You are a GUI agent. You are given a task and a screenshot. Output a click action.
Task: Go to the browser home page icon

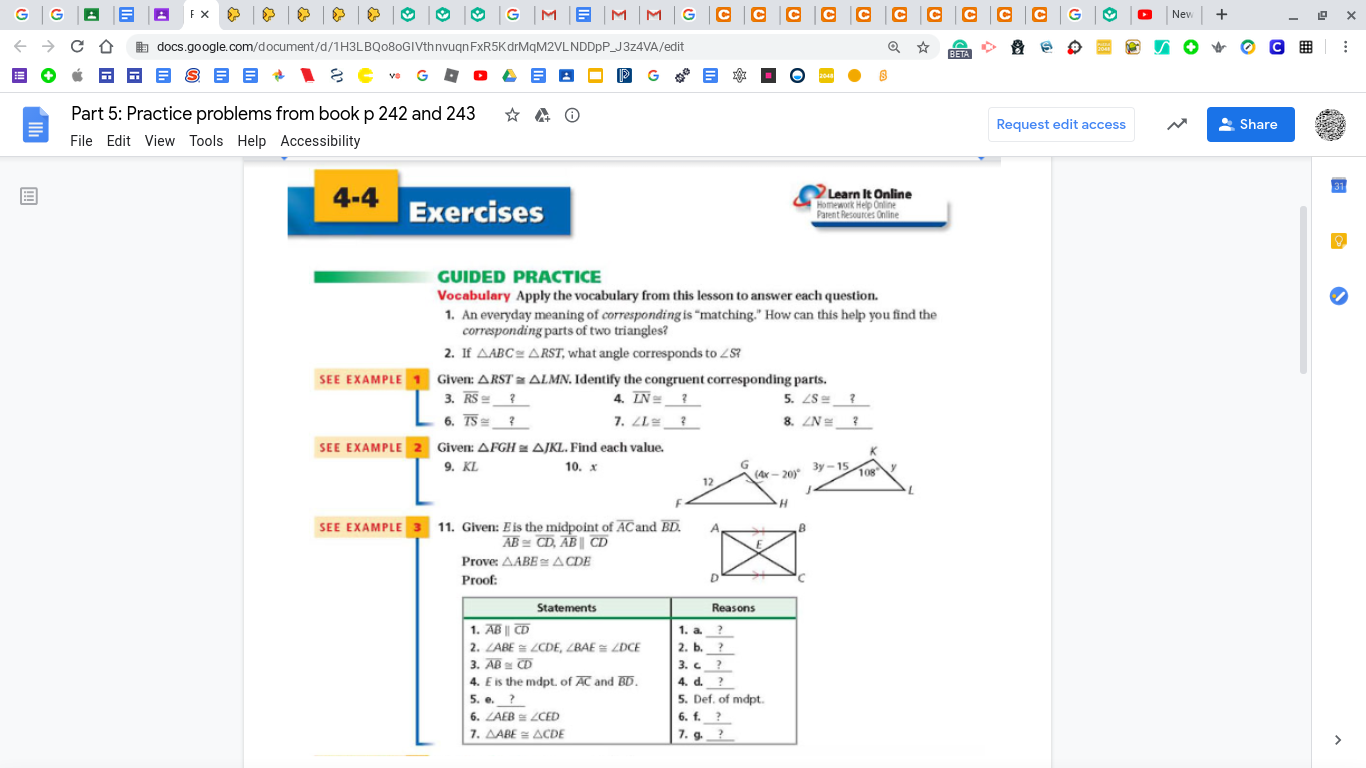106,46
